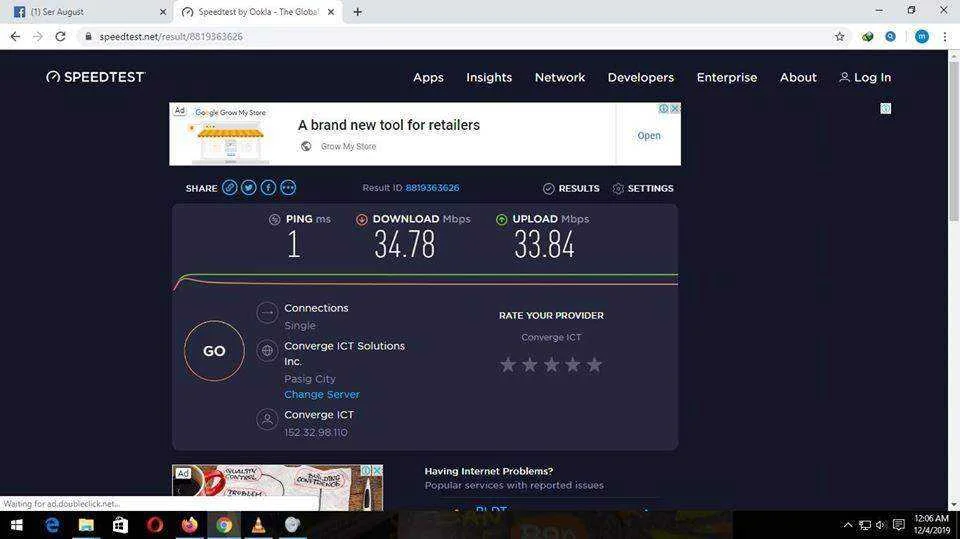Click Result ID 8819363626 link
960x539 pixels.
432,187
